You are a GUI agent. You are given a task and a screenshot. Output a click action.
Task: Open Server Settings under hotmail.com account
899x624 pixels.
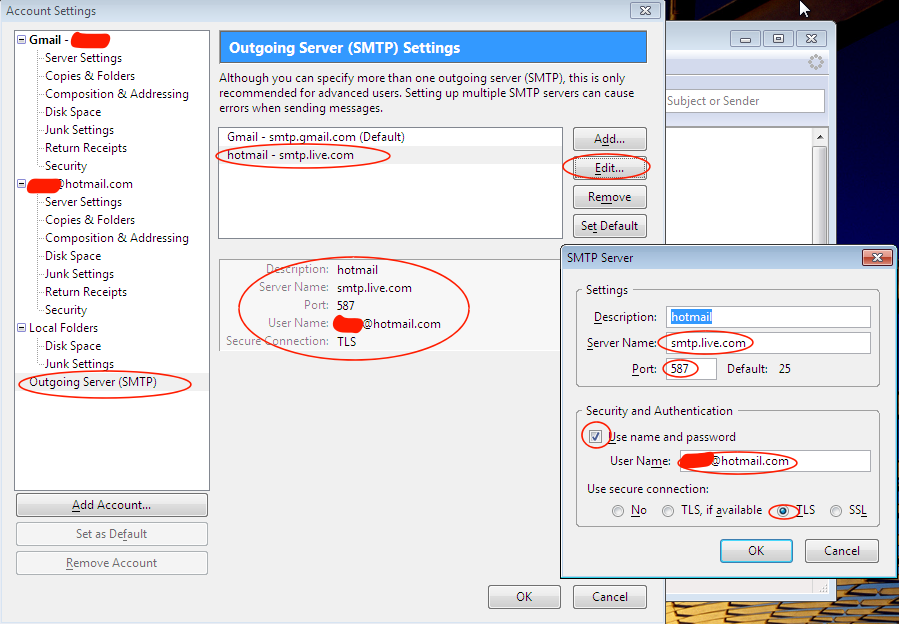tap(83, 202)
